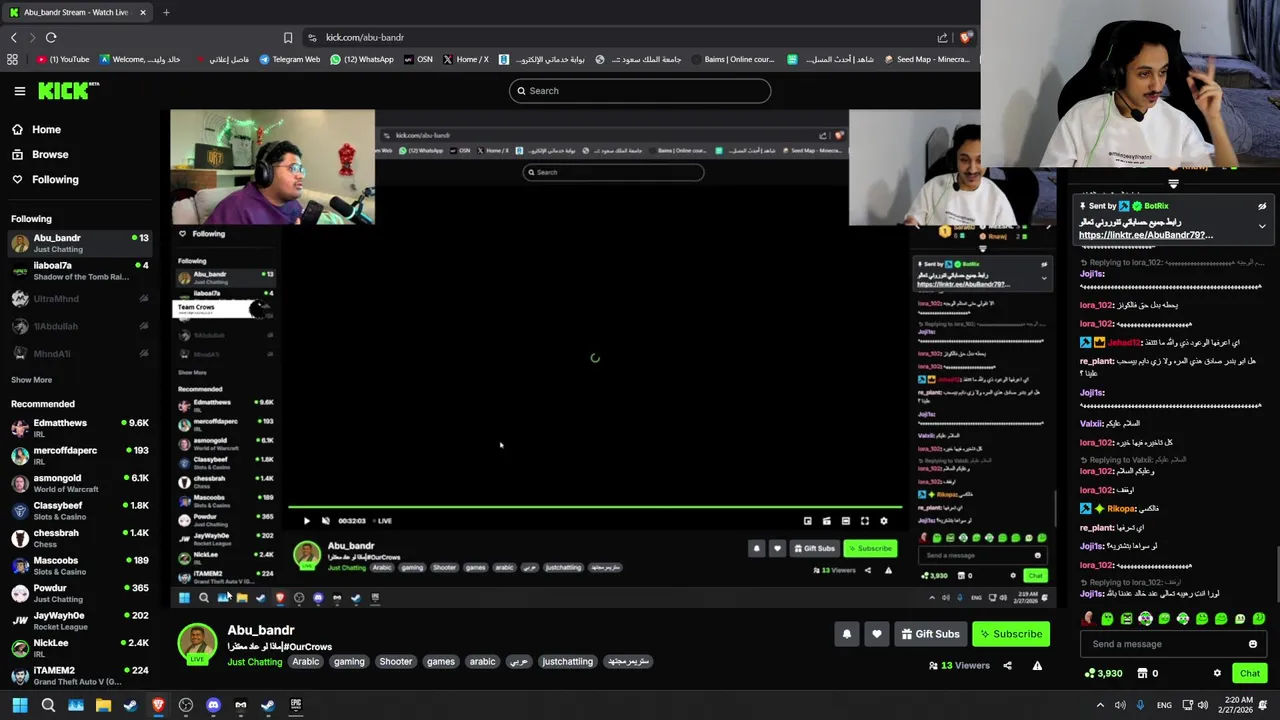This screenshot has height=720, width=1280.
Task: Open the Powdur recommended channel
Action: tap(80, 593)
